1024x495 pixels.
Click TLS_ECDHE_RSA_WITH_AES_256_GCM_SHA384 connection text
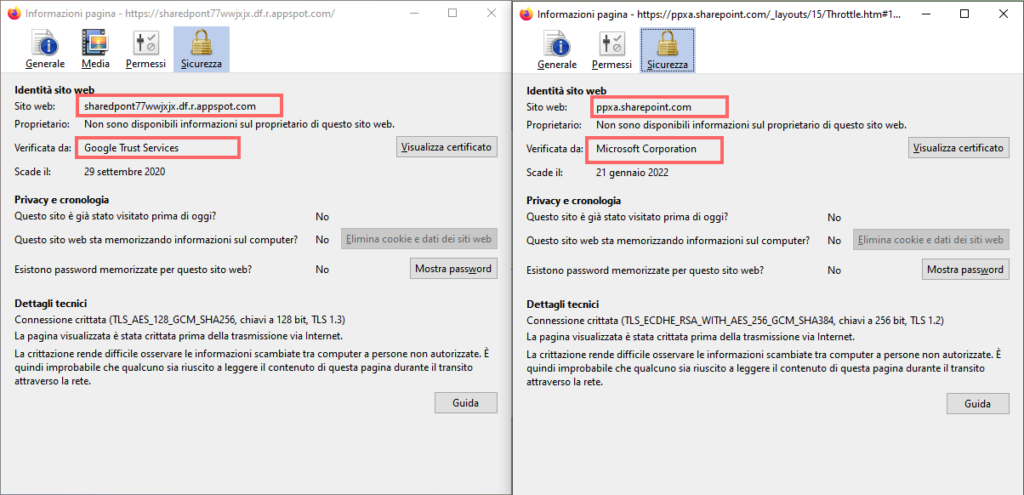pos(735,321)
